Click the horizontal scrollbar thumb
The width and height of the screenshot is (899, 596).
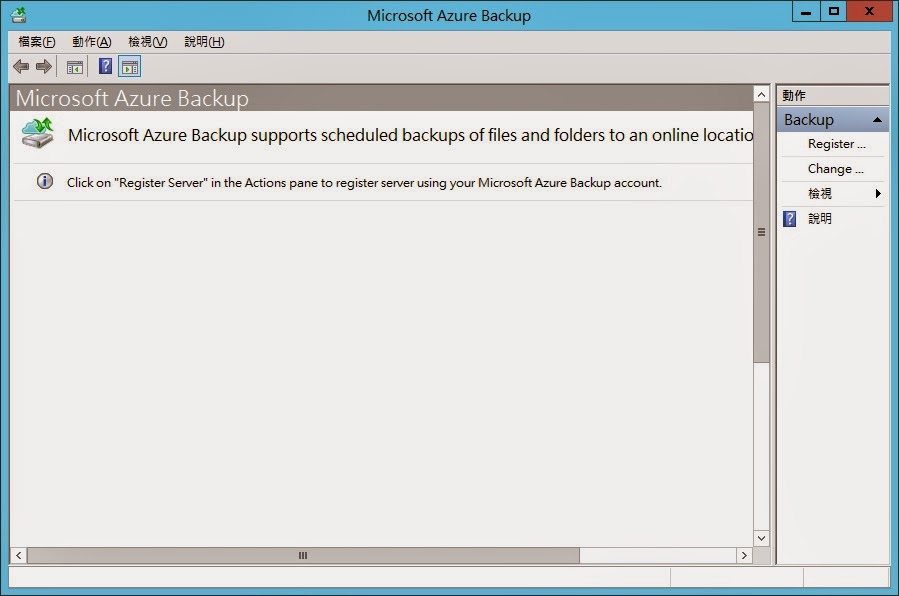(x=303, y=555)
